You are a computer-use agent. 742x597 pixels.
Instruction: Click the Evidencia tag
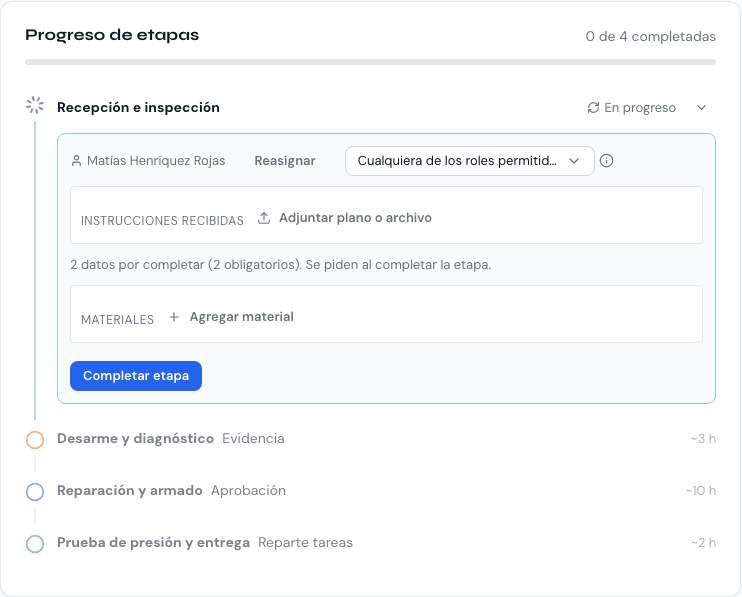[253, 439]
